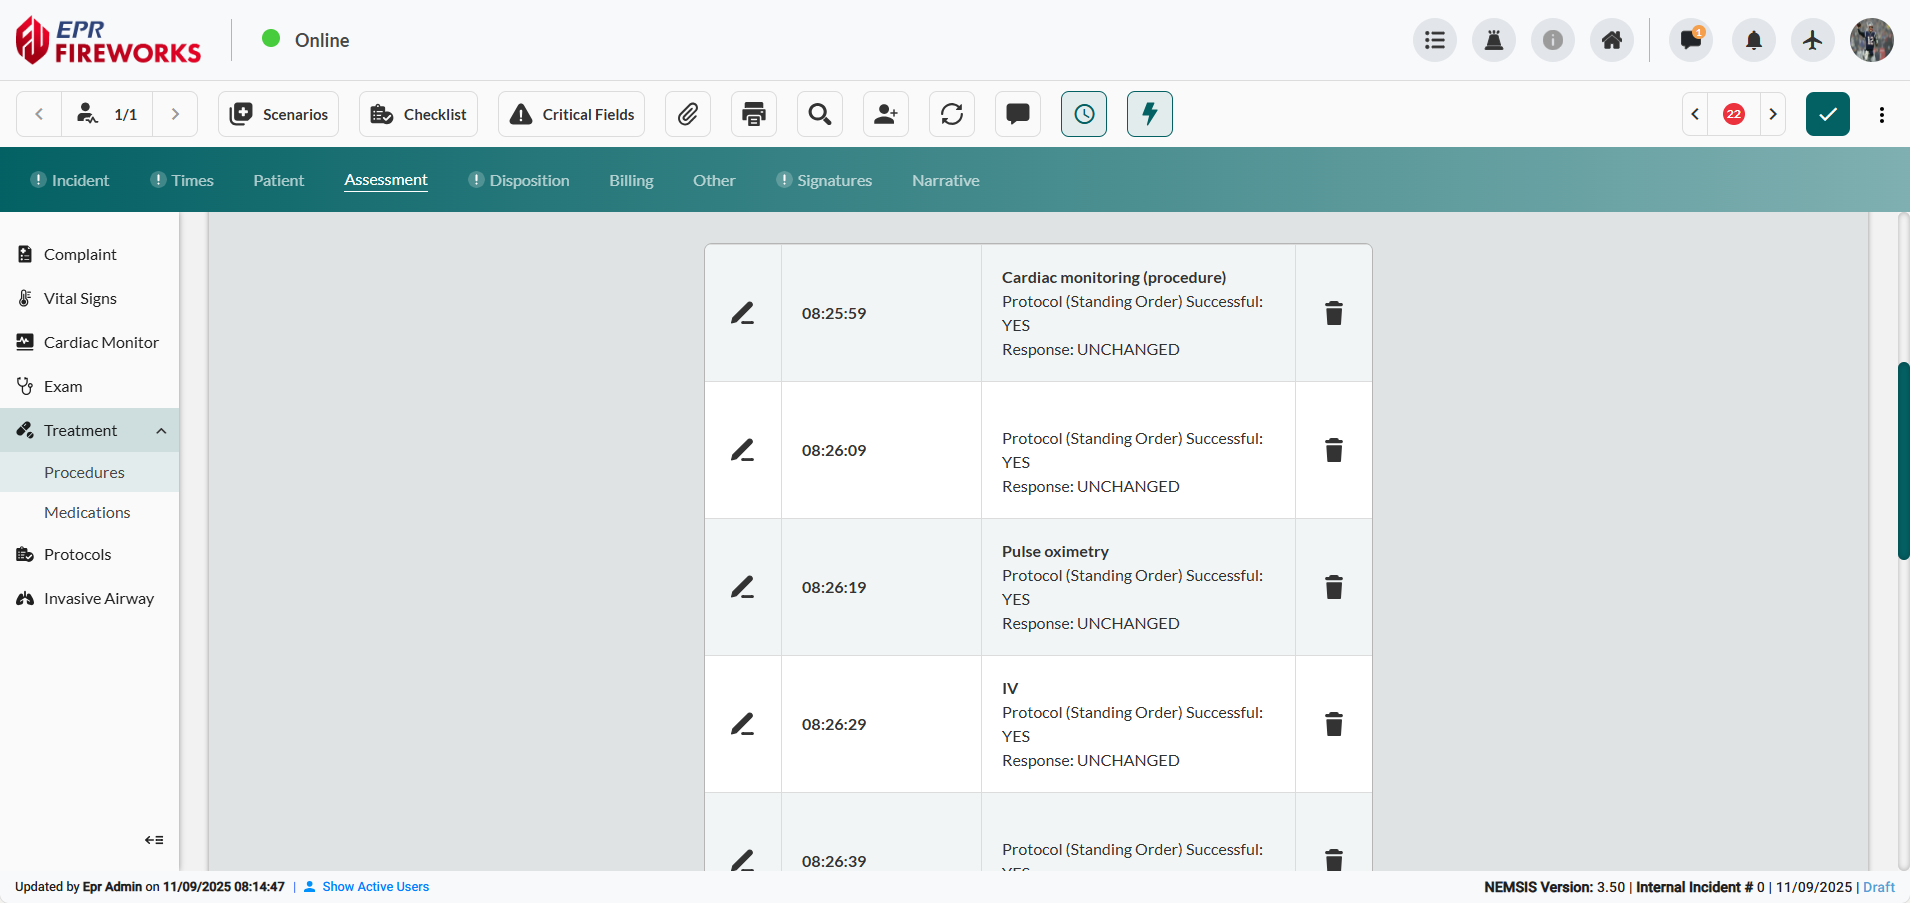This screenshot has width=1910, height=903.
Task: Click the add patient person icon
Action: (x=886, y=114)
